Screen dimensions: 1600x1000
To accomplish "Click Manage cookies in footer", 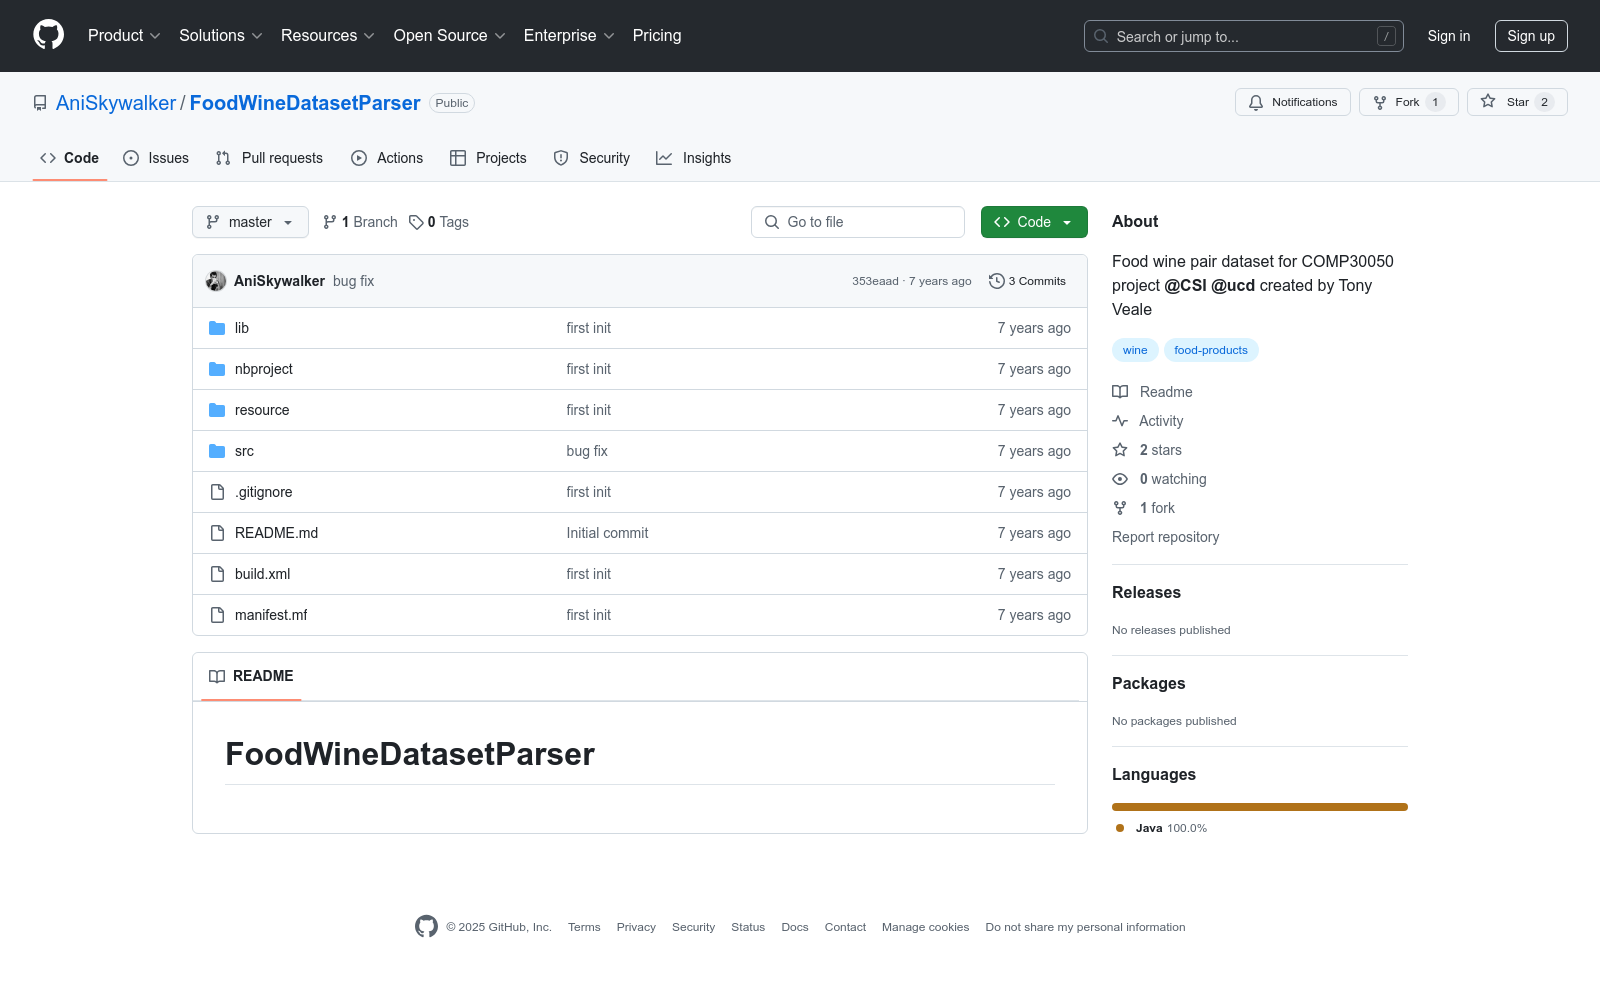I will tap(926, 927).
